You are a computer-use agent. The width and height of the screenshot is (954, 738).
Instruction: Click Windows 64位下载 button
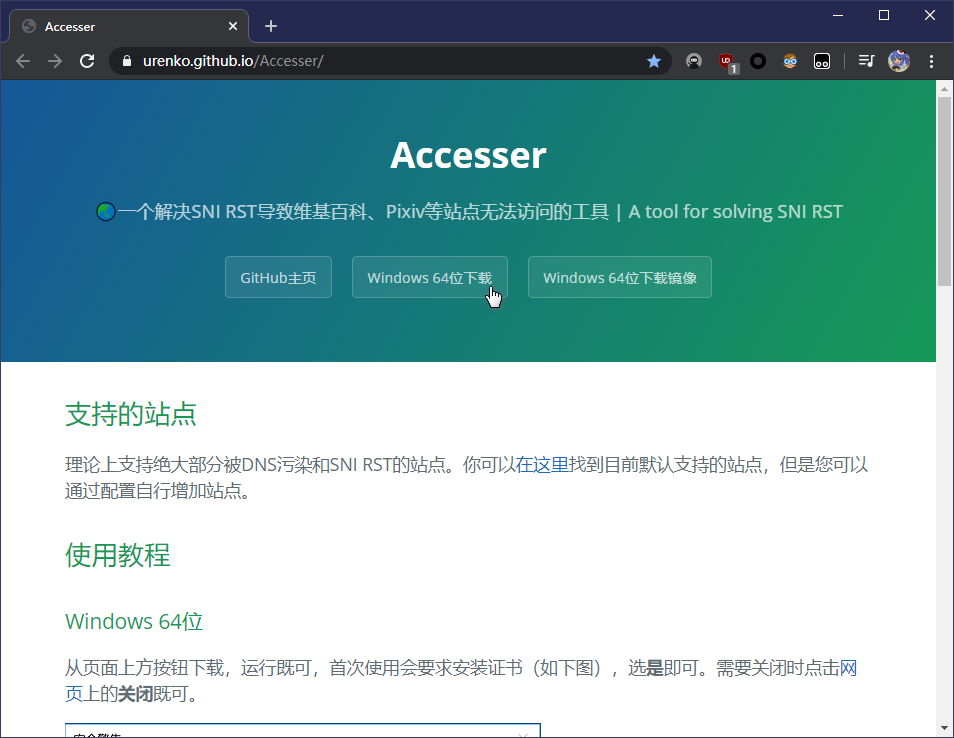(x=430, y=277)
